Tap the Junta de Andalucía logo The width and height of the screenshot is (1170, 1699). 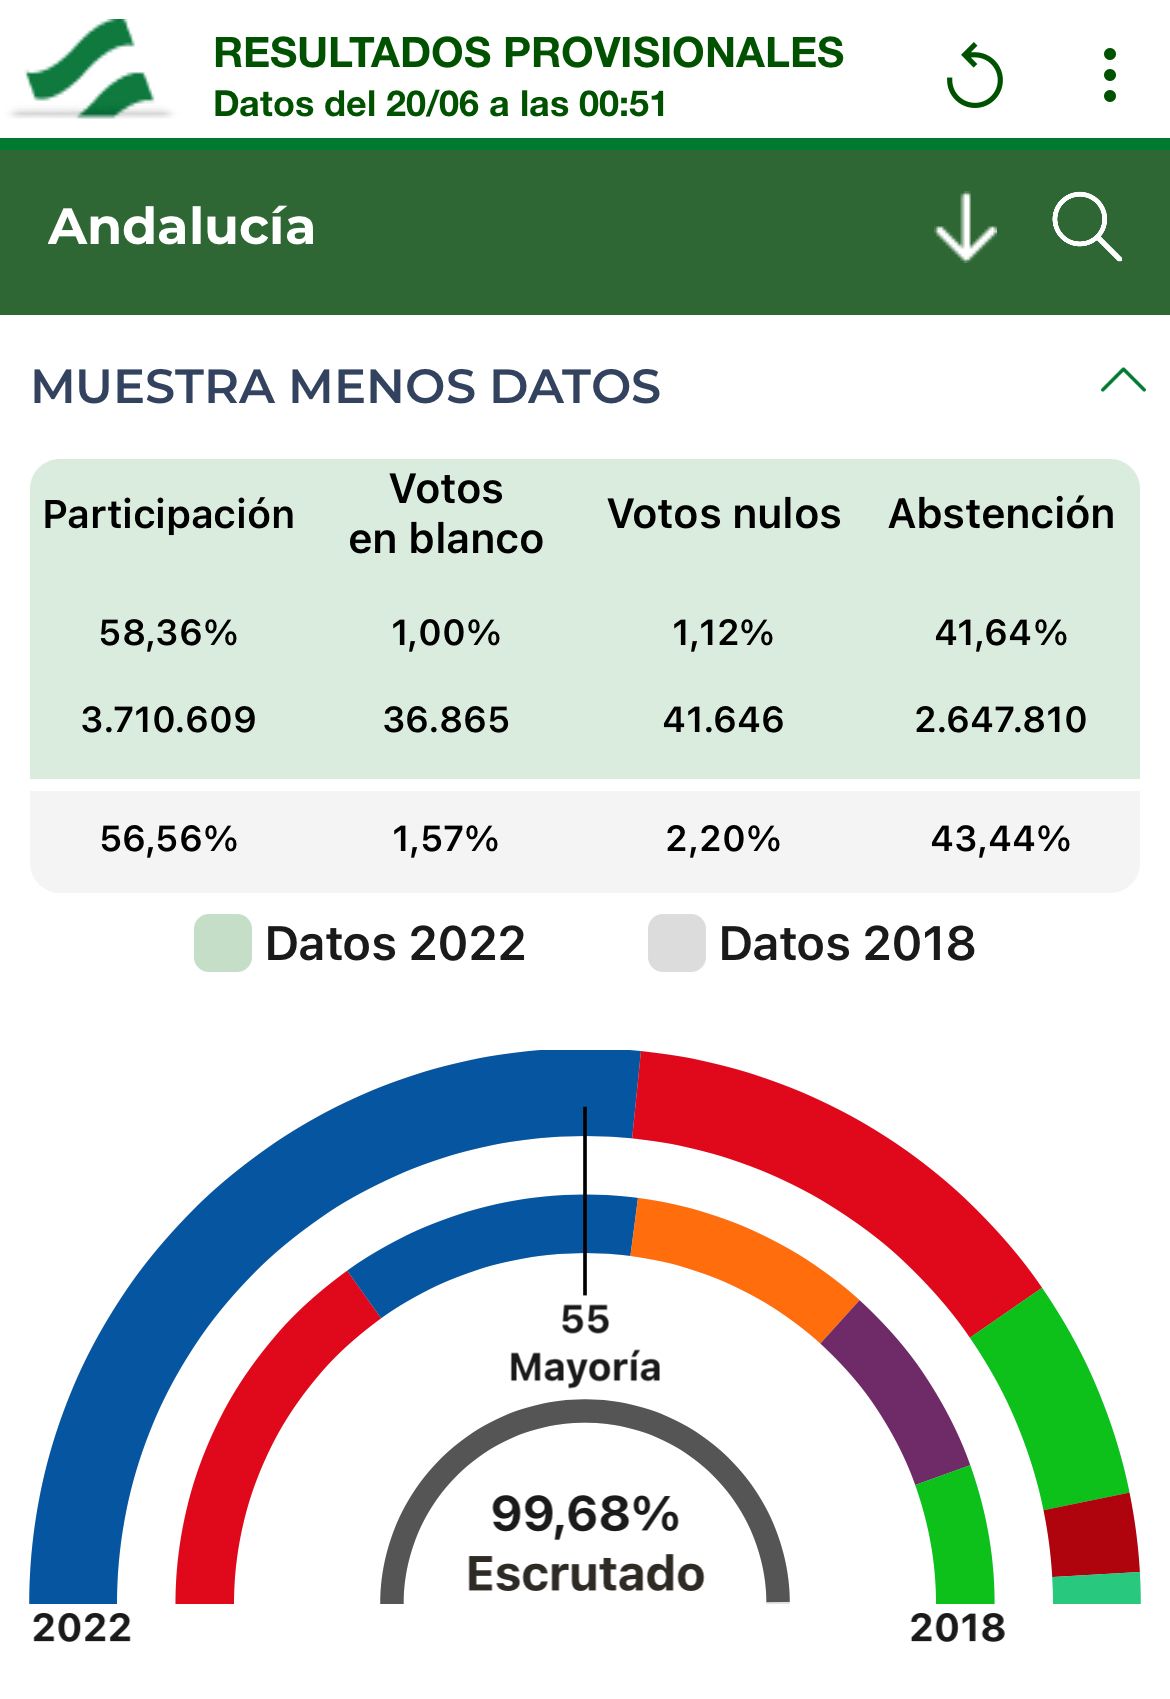coord(88,67)
